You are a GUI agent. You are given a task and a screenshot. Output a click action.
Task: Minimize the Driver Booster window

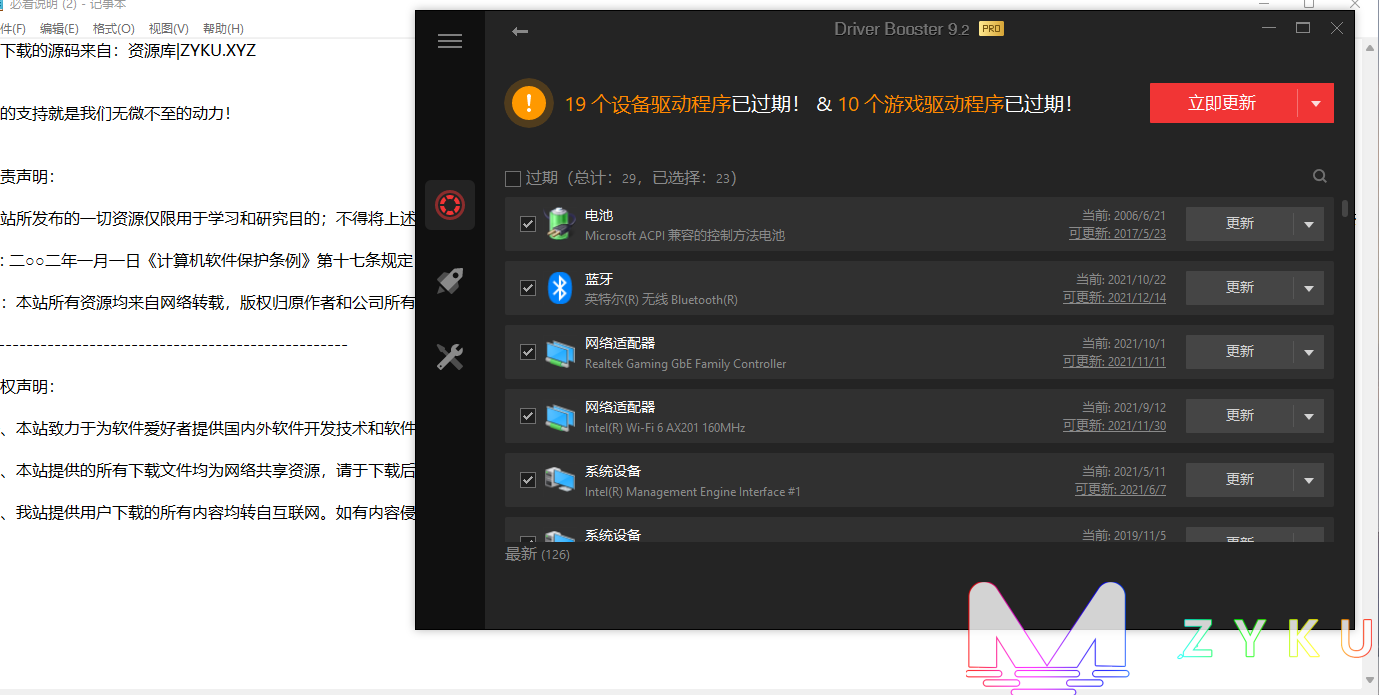click(x=1269, y=29)
